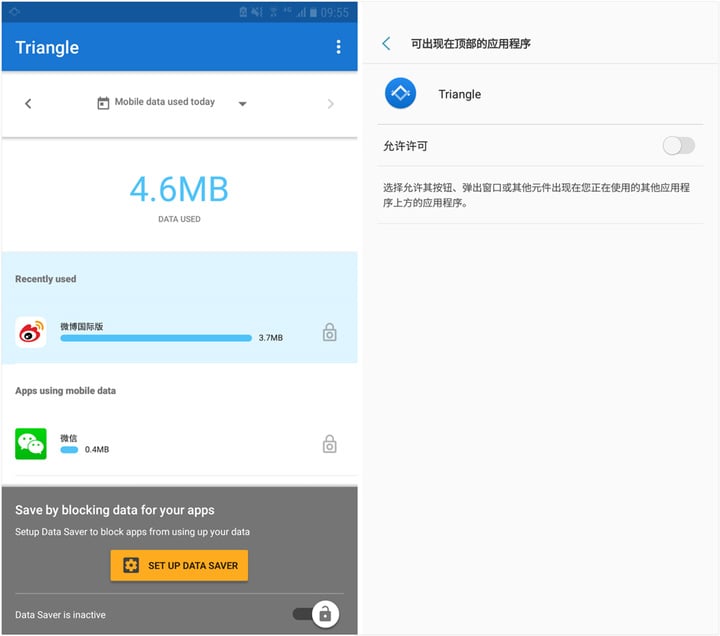Viewport: 720px width, 636px height.
Task: Expand the Mobile data used today dropdown arrow
Action: tap(242, 104)
